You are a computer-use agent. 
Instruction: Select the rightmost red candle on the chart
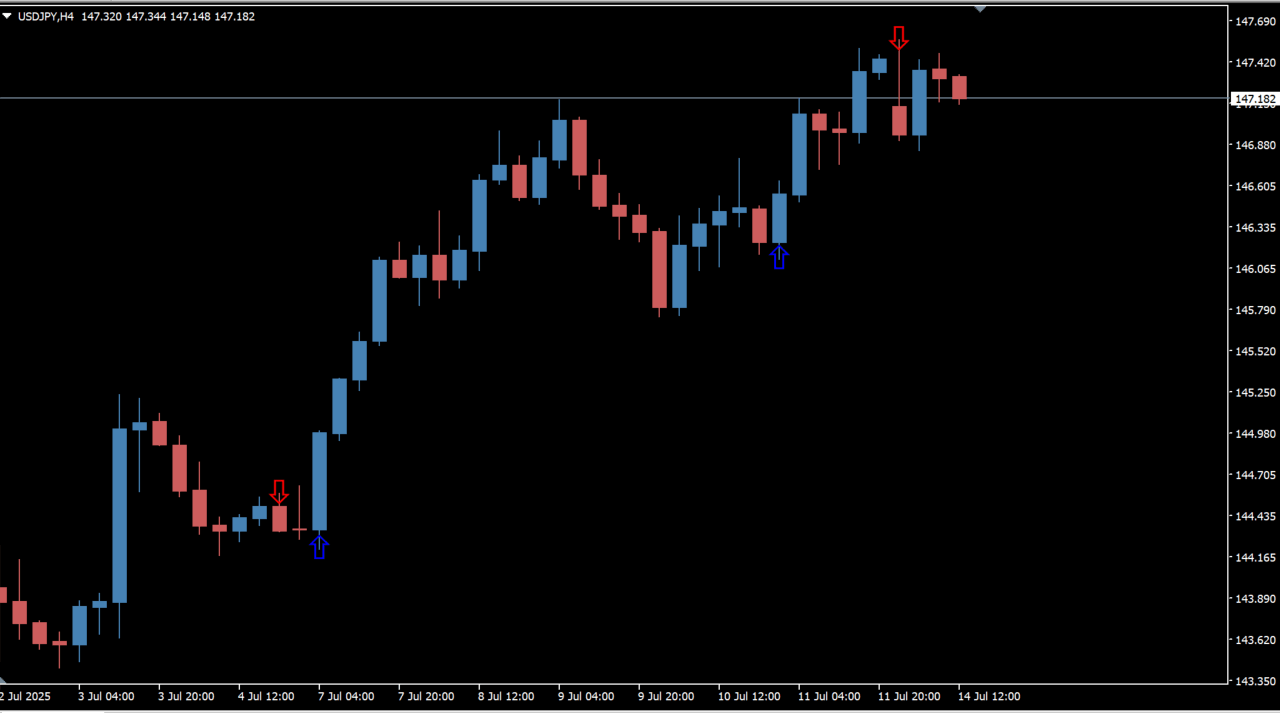[959, 87]
